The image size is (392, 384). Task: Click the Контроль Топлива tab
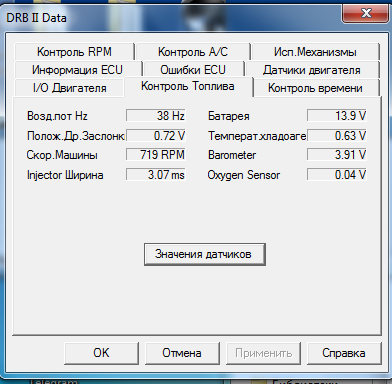(x=188, y=86)
